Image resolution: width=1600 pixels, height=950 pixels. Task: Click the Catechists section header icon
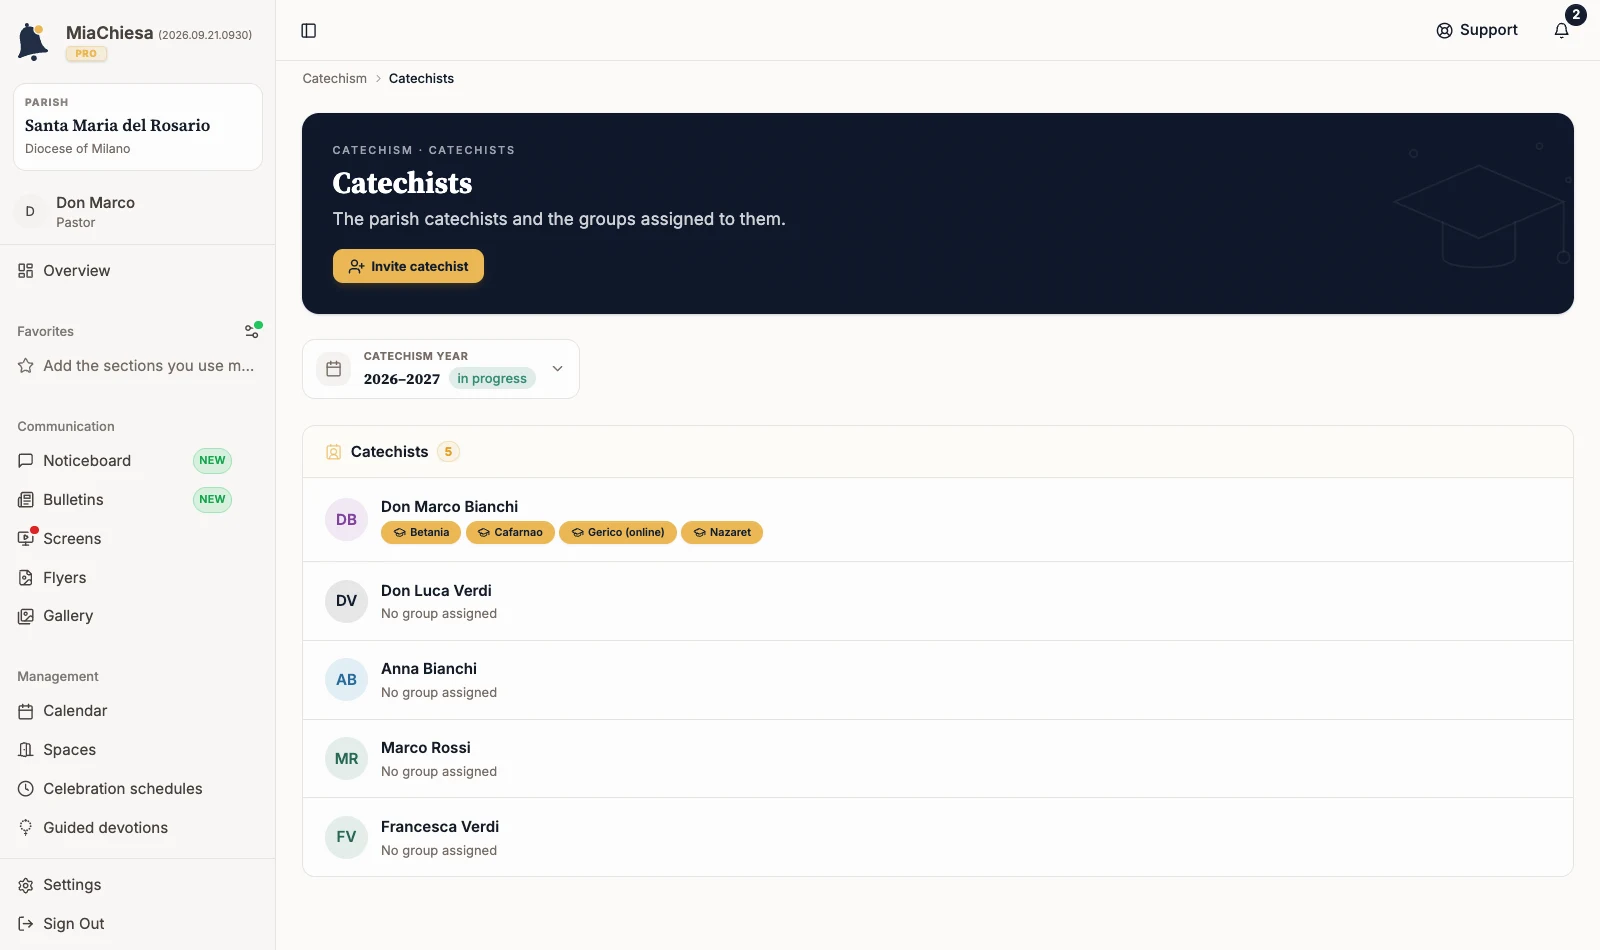334,452
